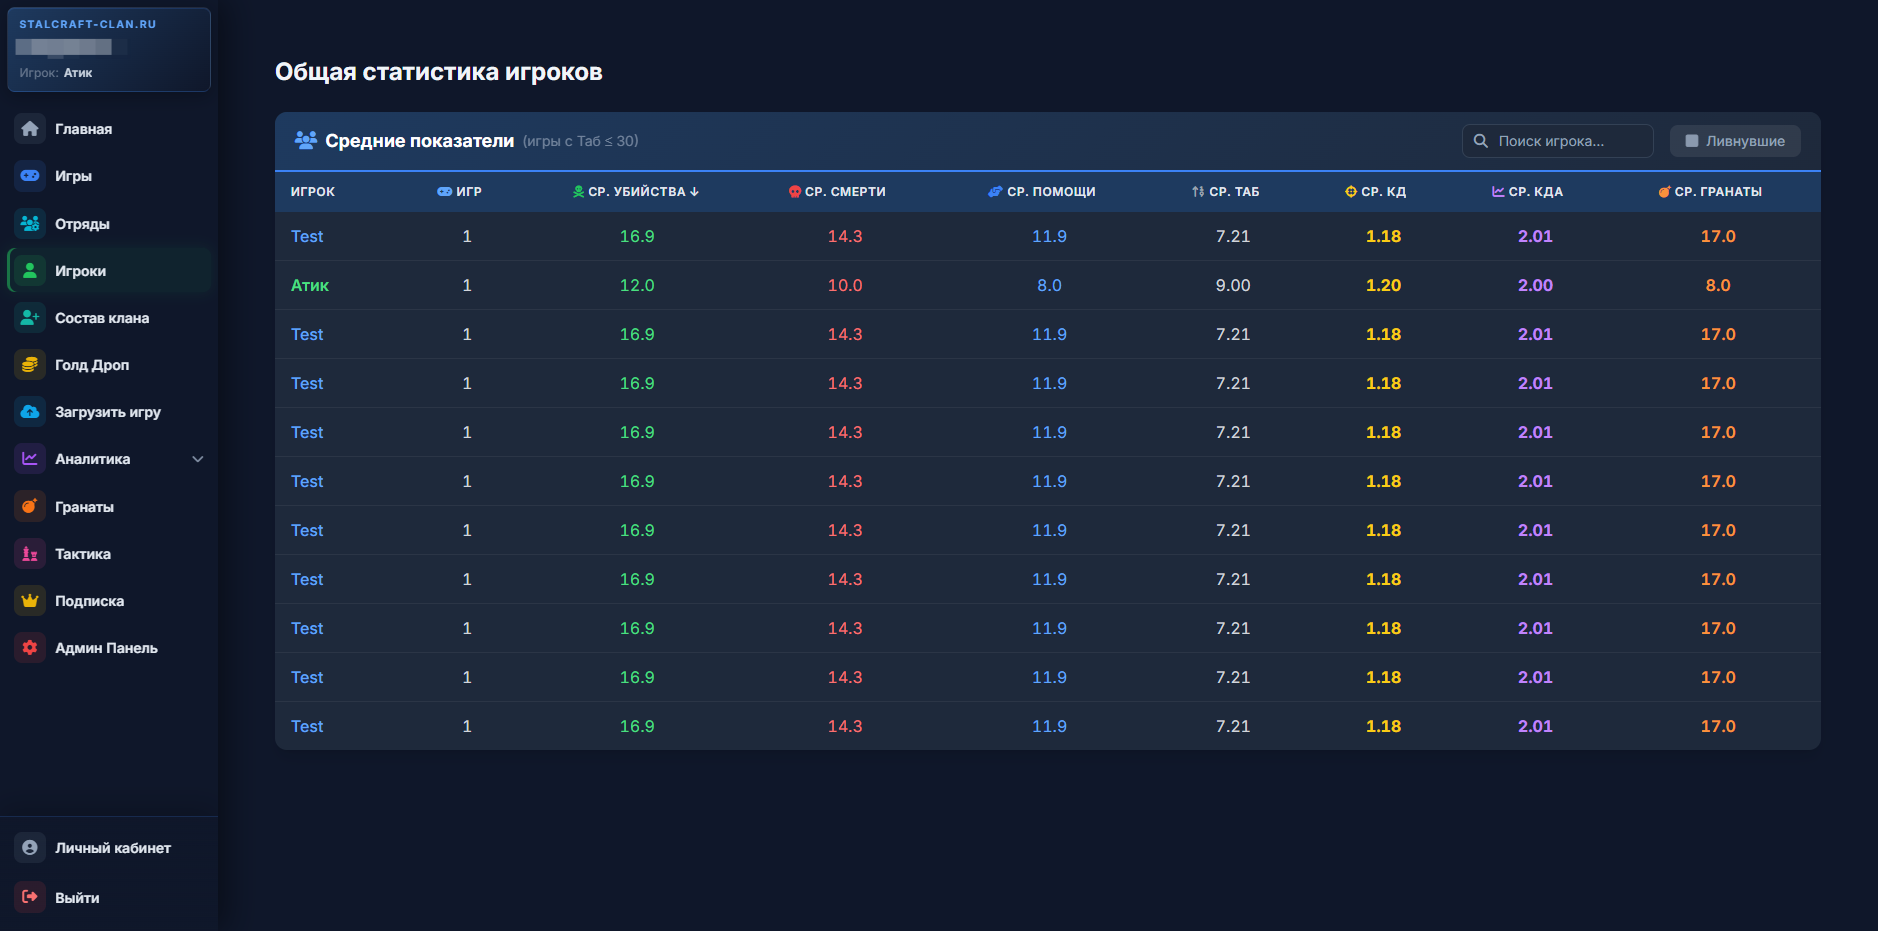Open the Админ Панель gear icon
This screenshot has width=1878, height=931.
tap(30, 648)
